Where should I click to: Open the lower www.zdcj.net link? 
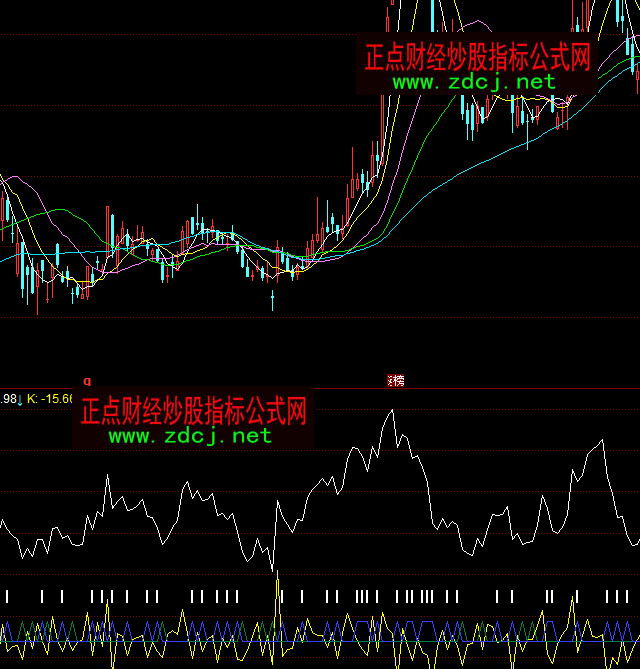189,436
